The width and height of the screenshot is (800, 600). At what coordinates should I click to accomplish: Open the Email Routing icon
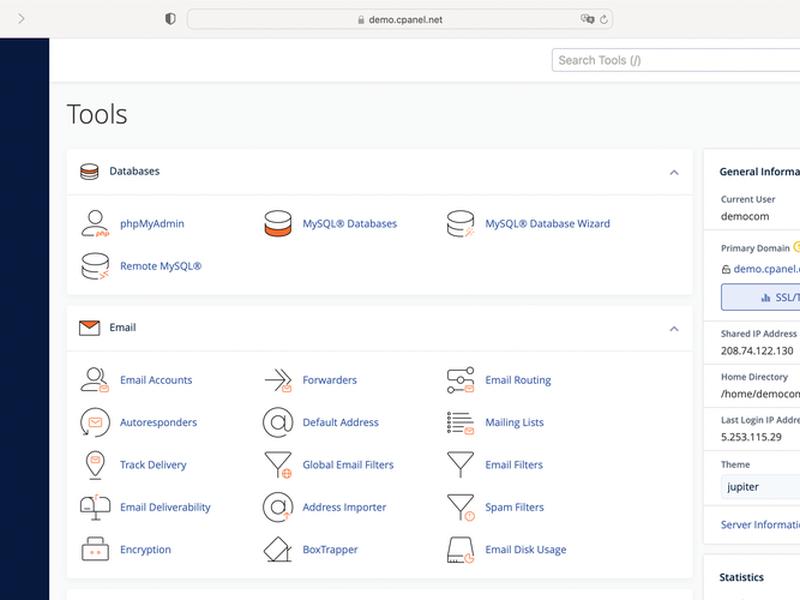460,380
